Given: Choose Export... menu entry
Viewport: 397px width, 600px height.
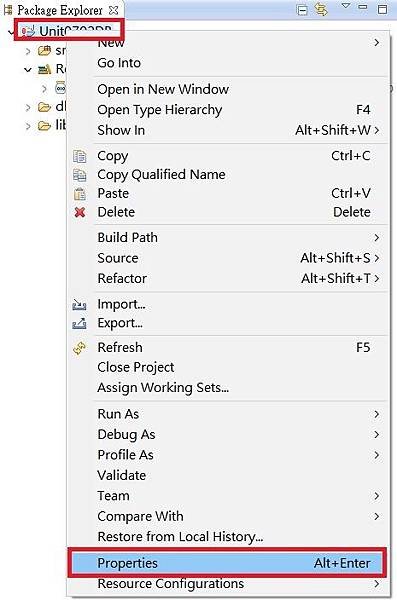Looking at the screenshot, I should (228, 323).
